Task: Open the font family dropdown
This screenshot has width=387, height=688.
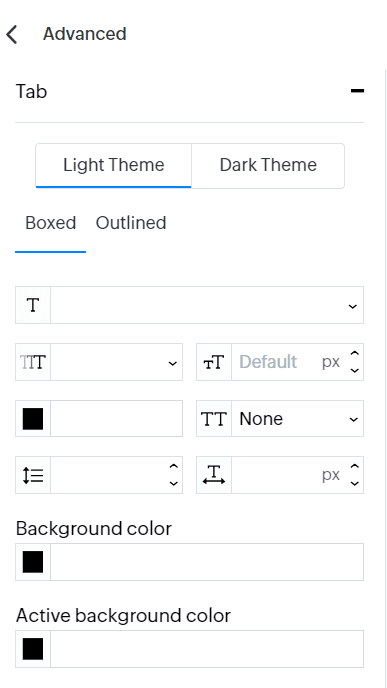Action: 207,305
